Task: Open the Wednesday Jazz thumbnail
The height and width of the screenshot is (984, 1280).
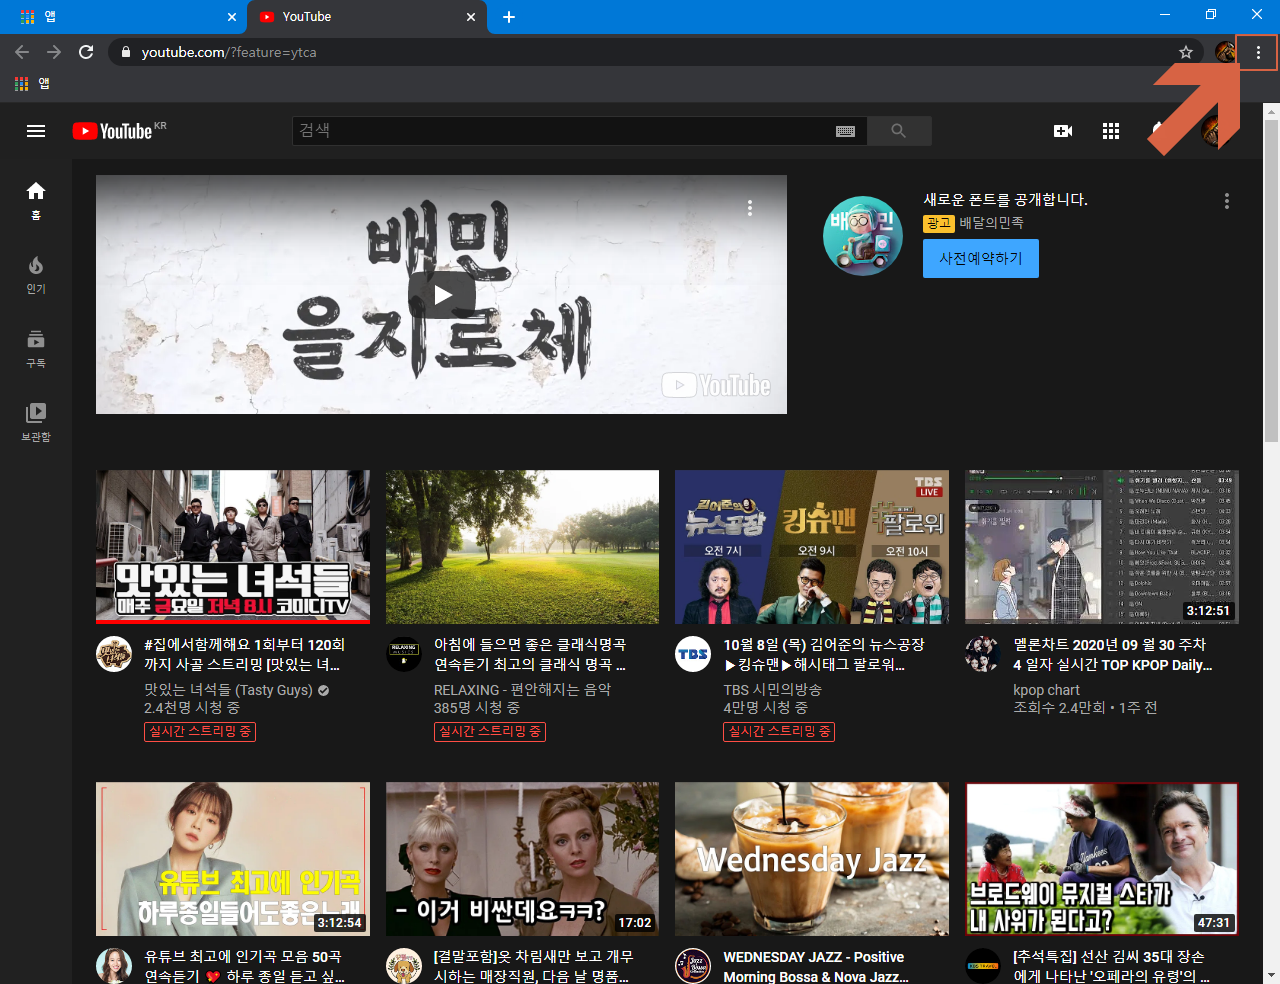Action: pos(812,859)
